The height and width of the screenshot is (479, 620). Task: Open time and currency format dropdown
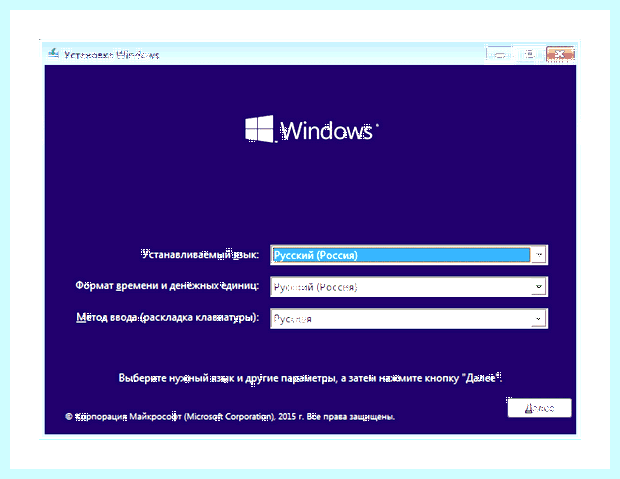coord(409,287)
